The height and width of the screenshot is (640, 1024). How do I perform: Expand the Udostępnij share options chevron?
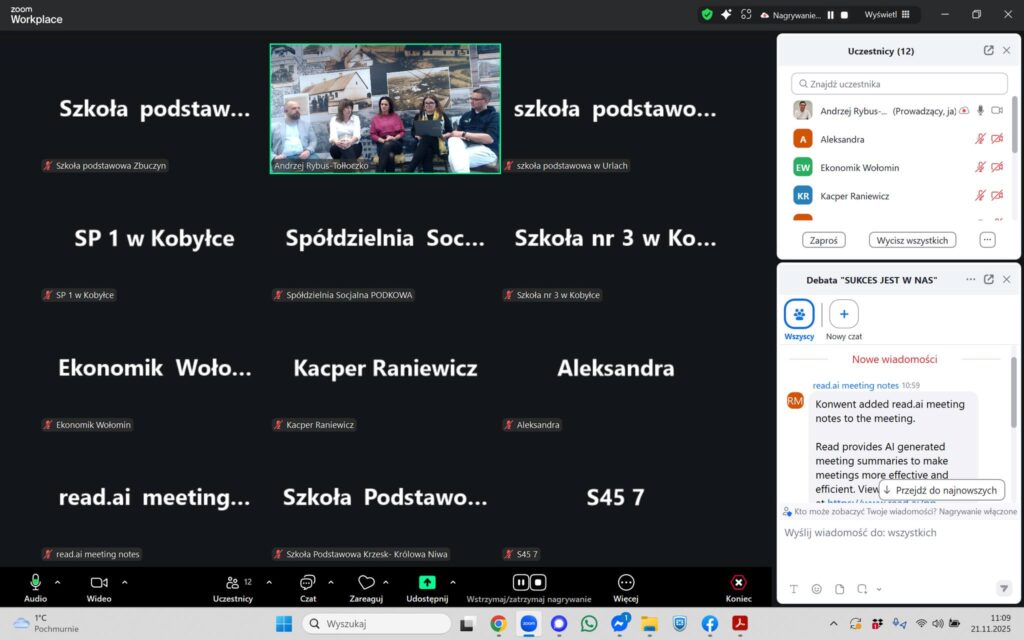(452, 582)
